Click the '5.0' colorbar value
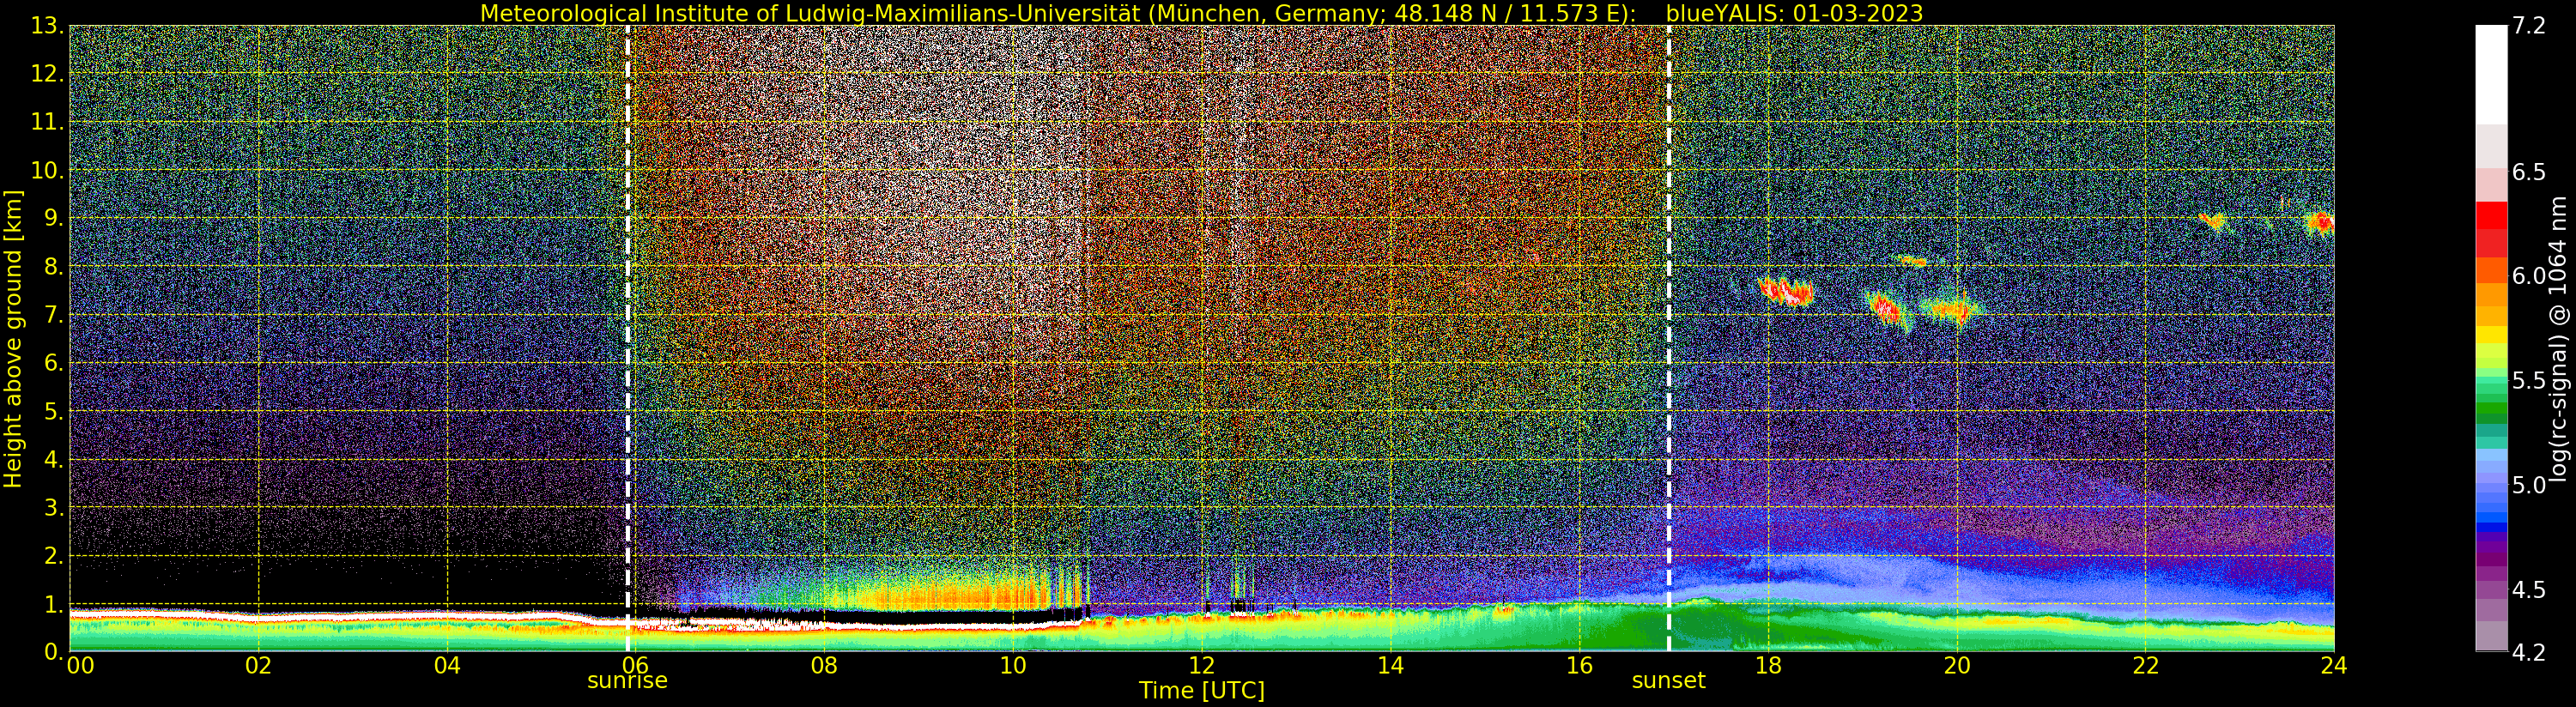The width and height of the screenshot is (2576, 707). tap(2528, 485)
